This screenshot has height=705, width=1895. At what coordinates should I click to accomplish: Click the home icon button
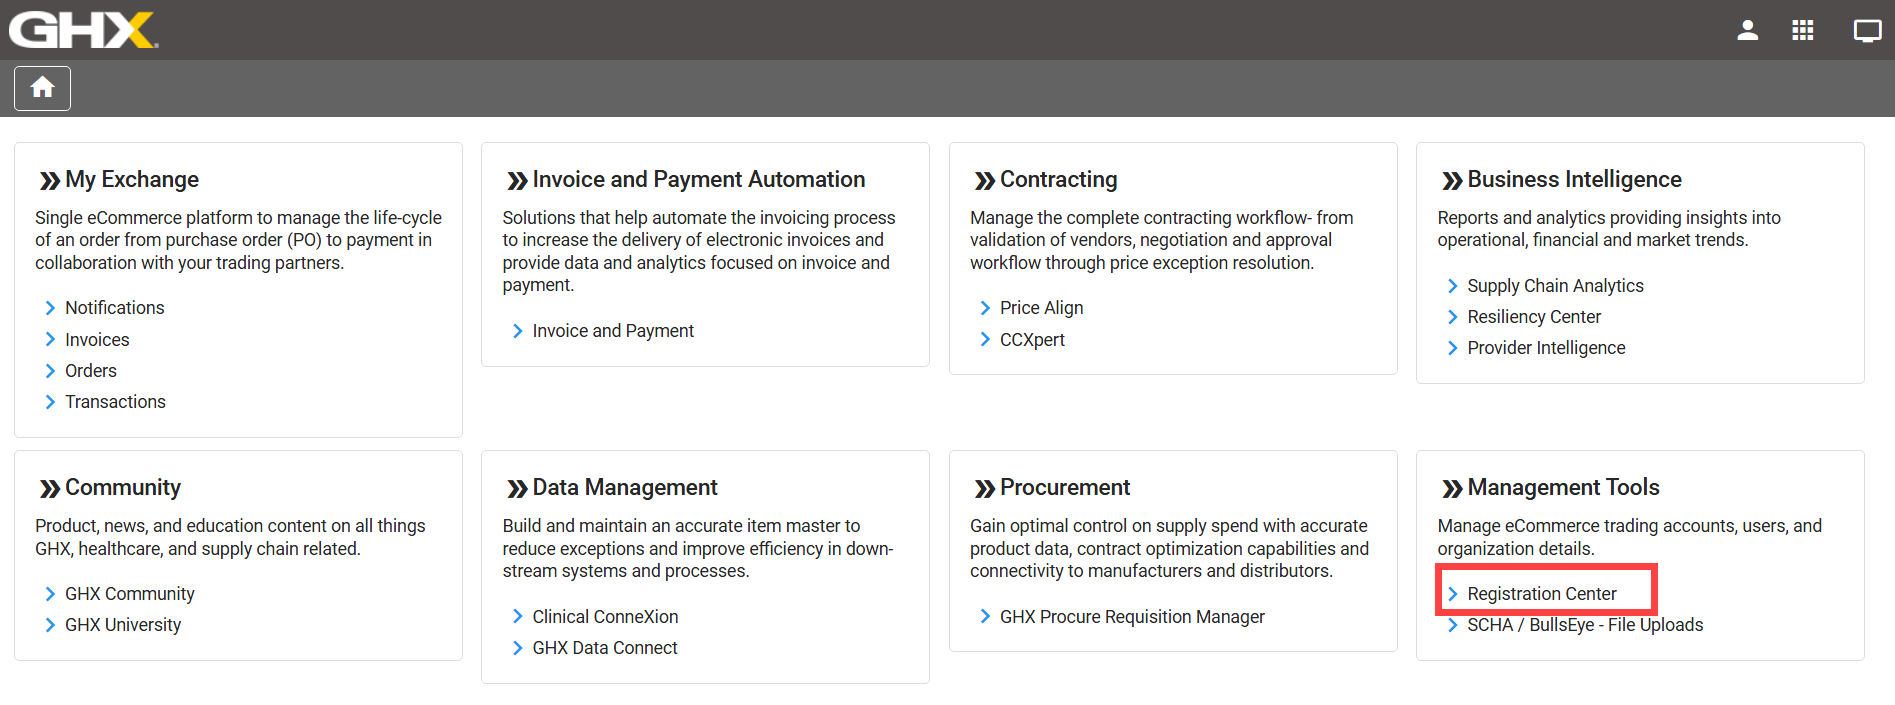pyautogui.click(x=42, y=88)
